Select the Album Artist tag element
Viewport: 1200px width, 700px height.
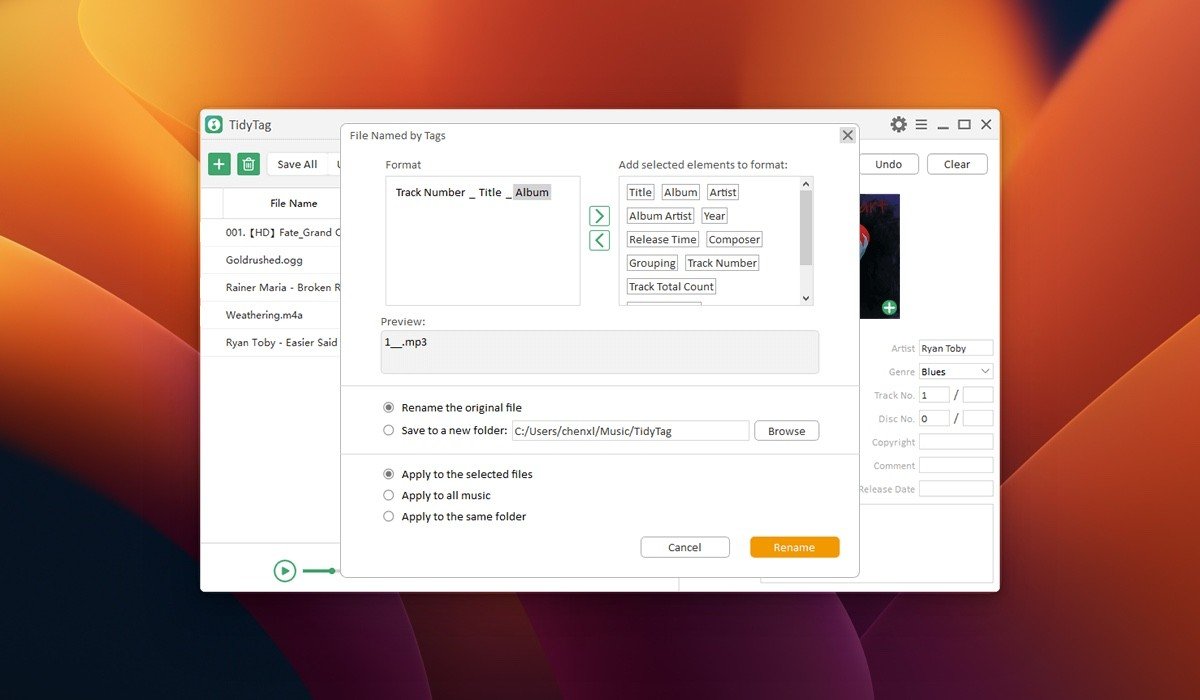pos(660,216)
